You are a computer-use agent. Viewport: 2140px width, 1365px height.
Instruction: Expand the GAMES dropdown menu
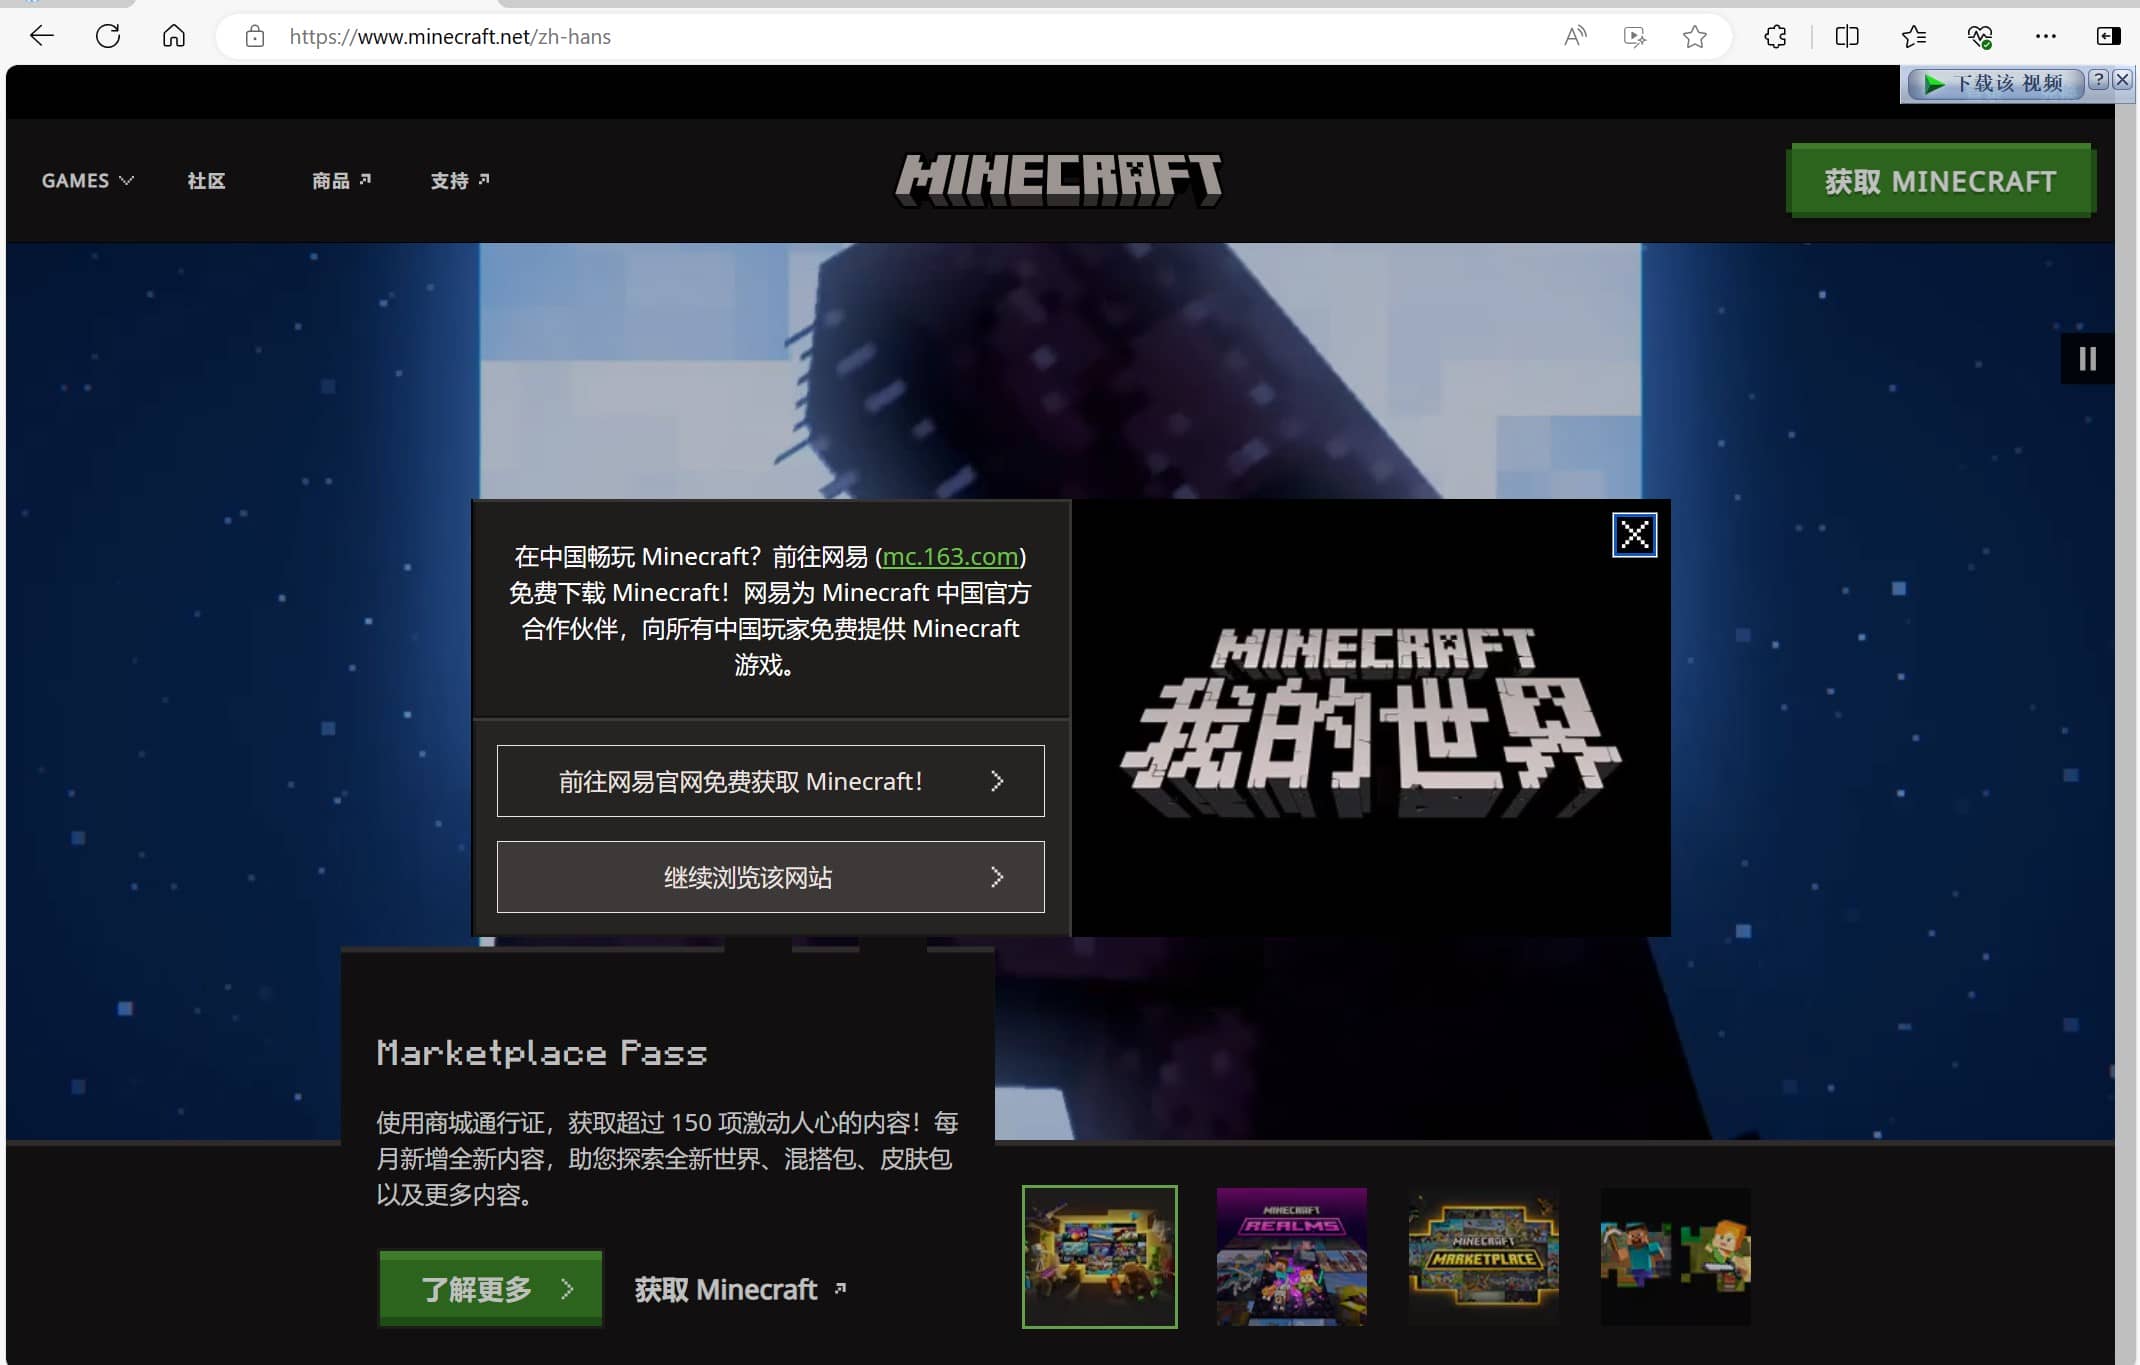click(x=87, y=181)
